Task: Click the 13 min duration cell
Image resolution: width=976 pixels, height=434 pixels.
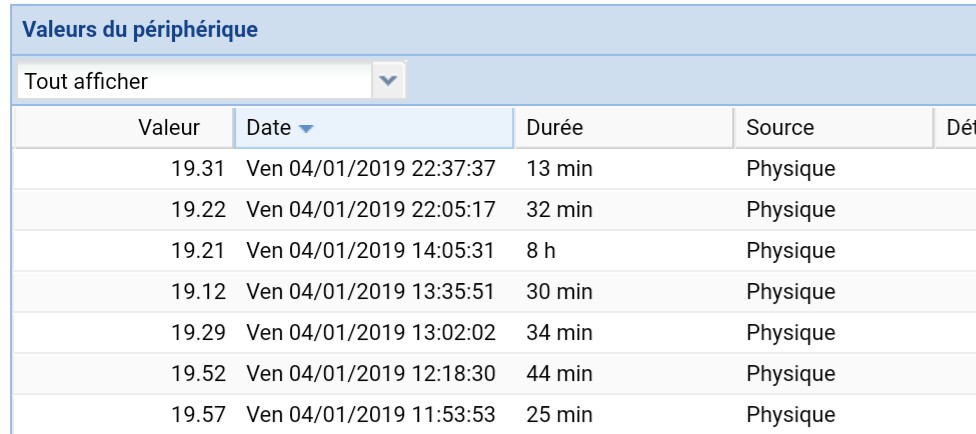Action: point(559,169)
